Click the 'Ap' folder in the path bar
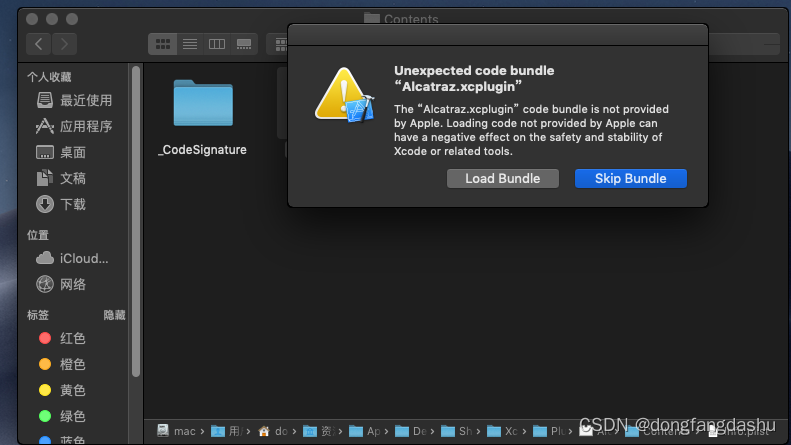The image size is (791, 445). pos(365,431)
